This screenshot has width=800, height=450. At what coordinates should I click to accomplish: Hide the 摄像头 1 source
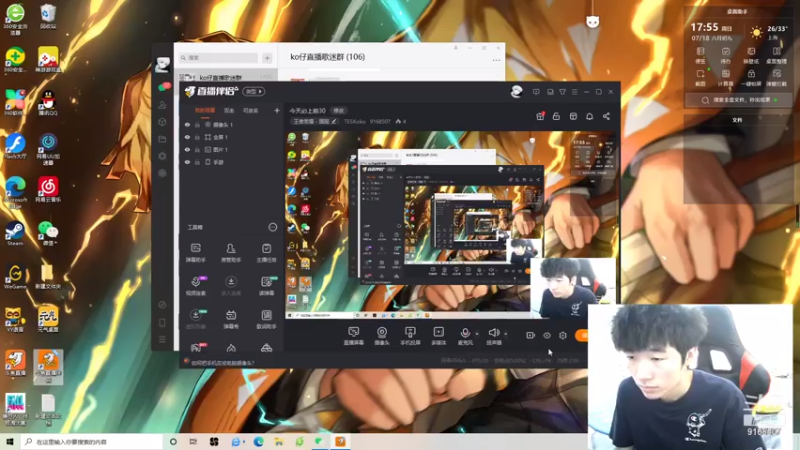click(x=187, y=124)
